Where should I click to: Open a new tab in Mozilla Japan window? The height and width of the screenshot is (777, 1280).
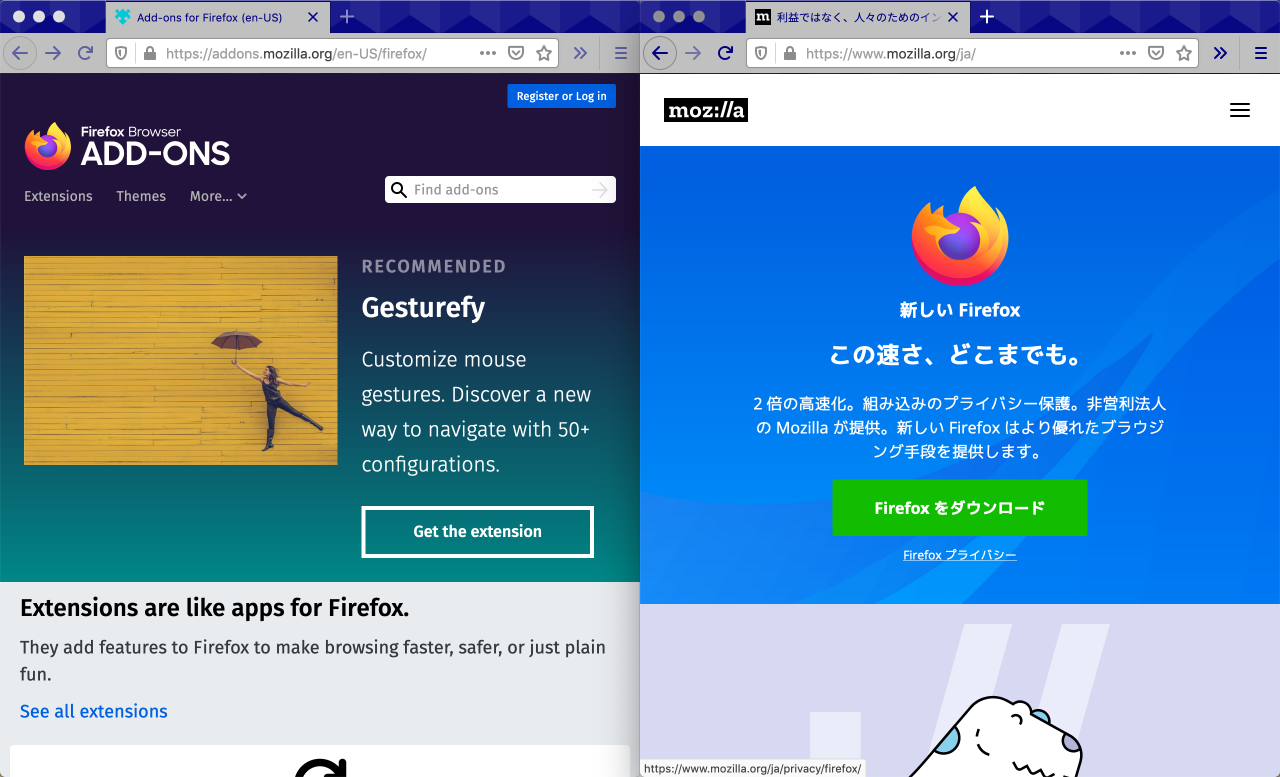tap(987, 17)
